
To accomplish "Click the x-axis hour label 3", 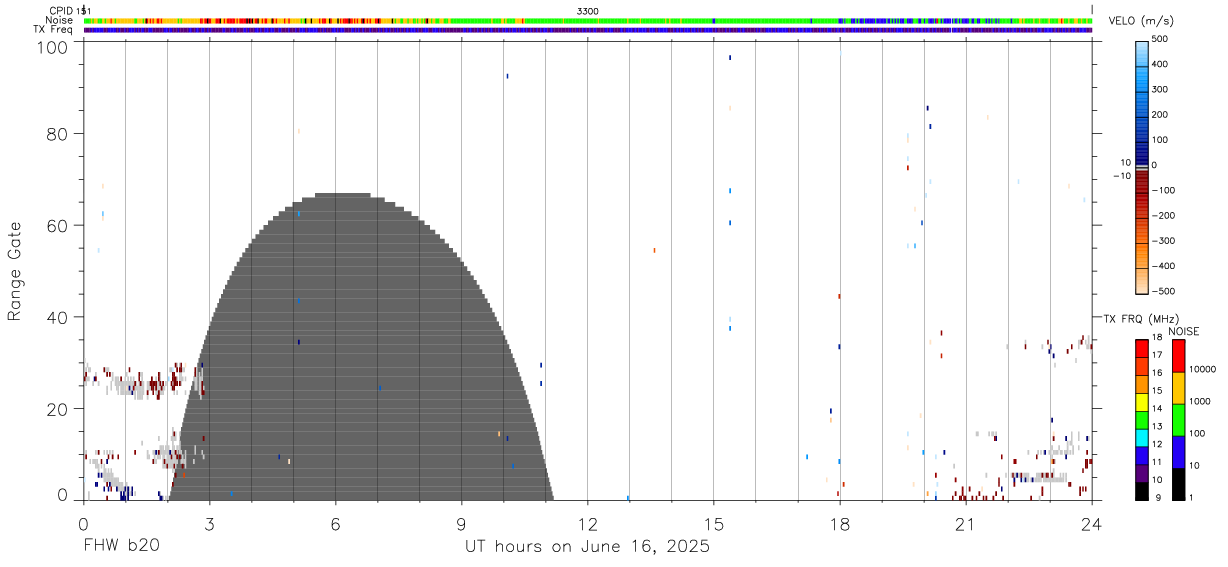I will click(209, 523).
